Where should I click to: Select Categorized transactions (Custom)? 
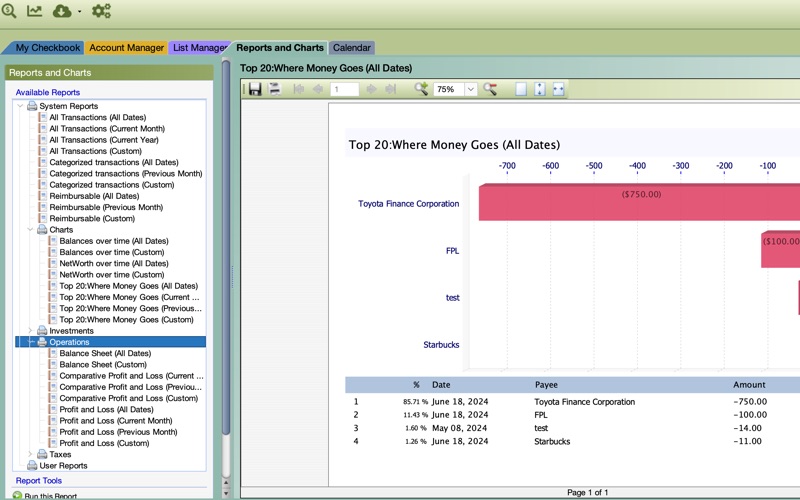[112, 185]
